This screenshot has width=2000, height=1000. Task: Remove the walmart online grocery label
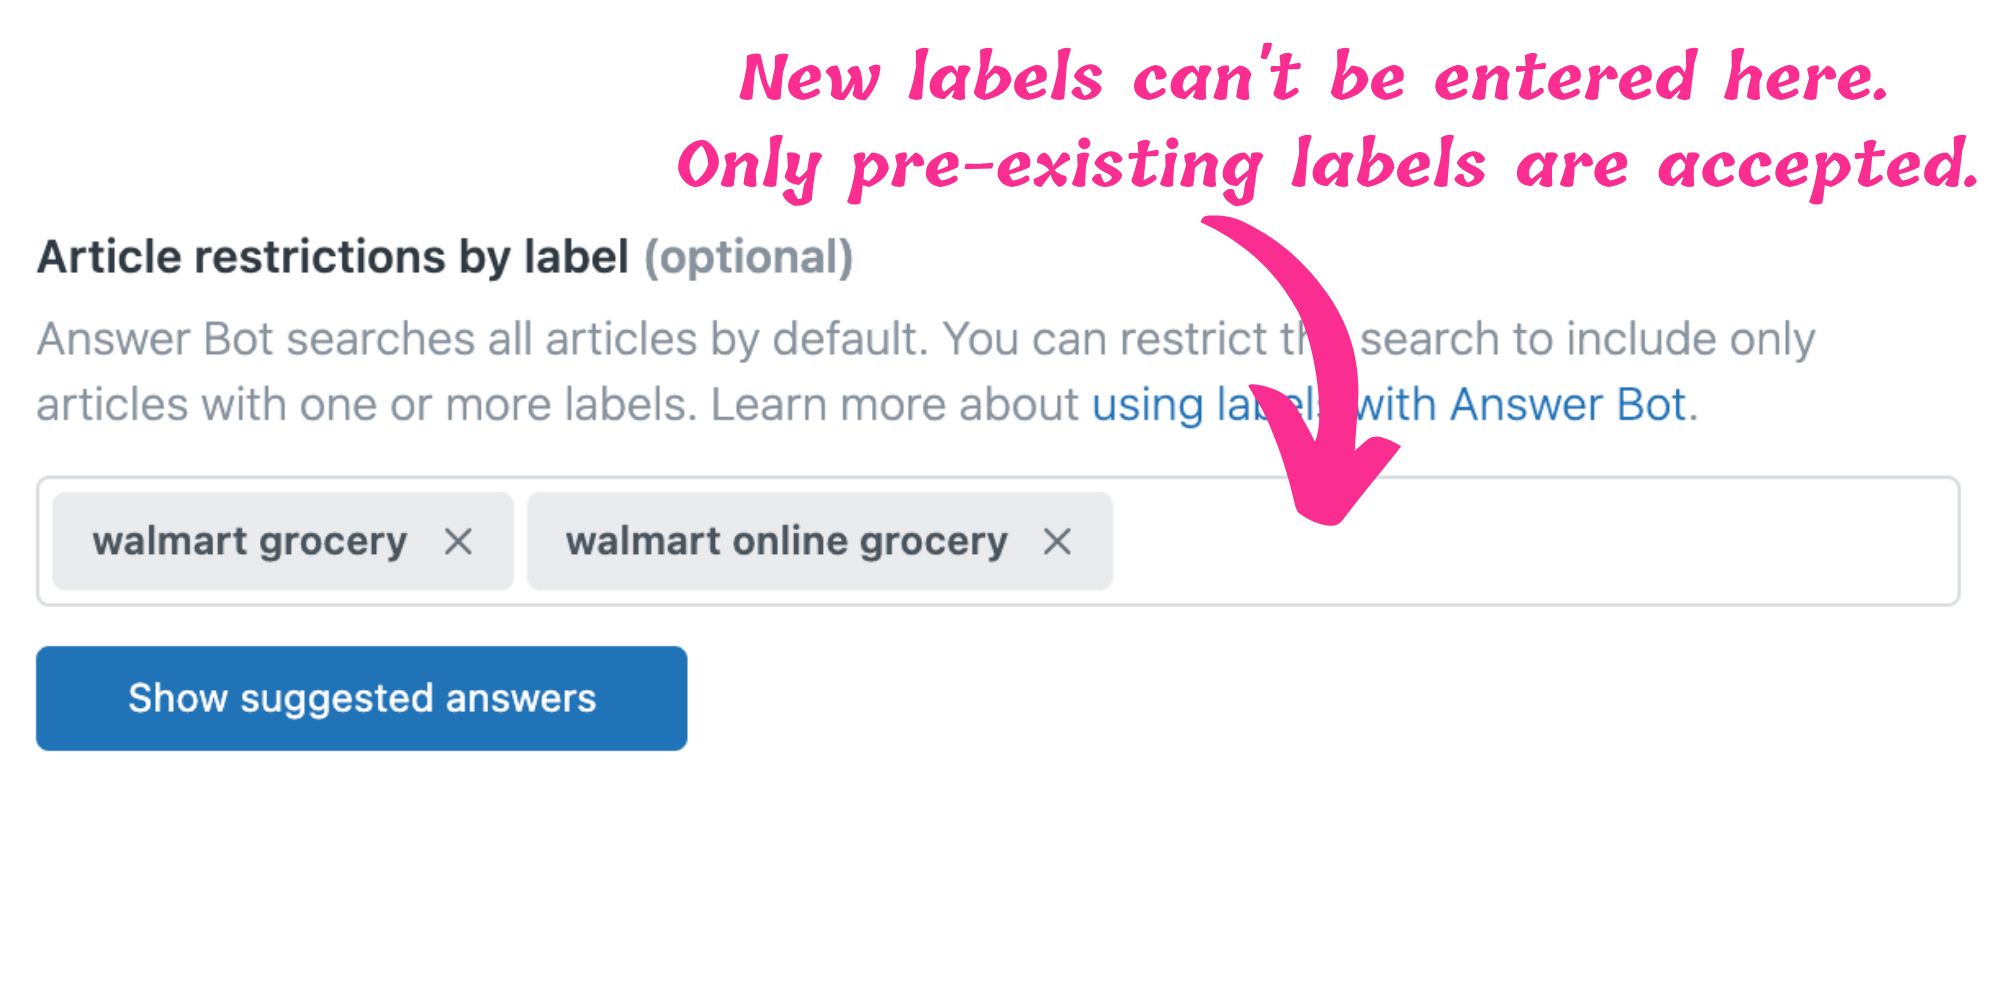click(x=1057, y=542)
